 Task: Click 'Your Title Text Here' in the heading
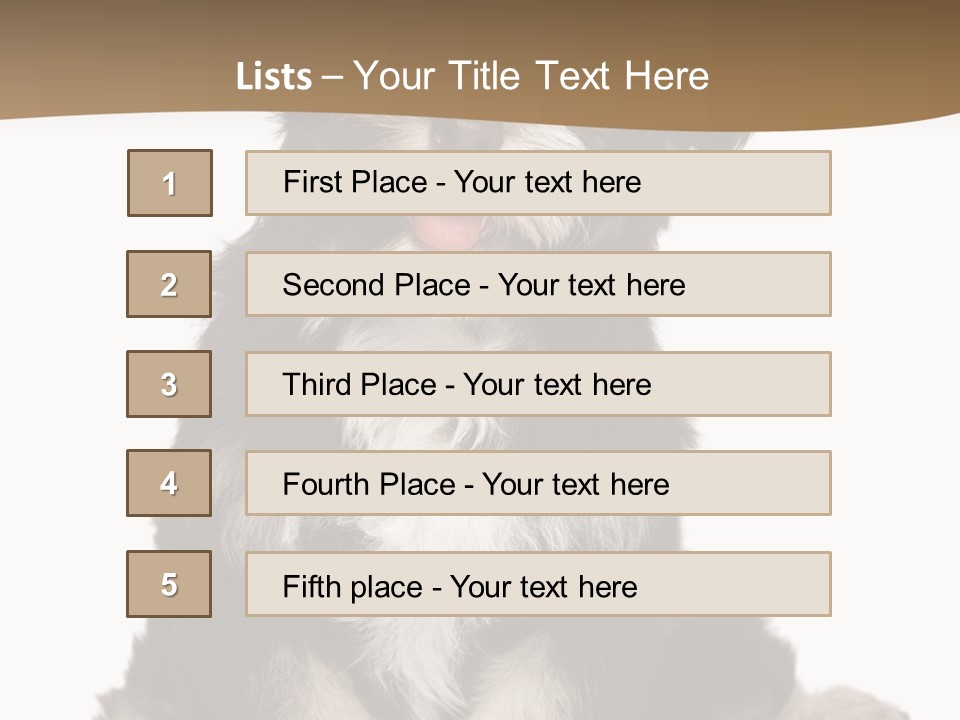[x=530, y=76]
